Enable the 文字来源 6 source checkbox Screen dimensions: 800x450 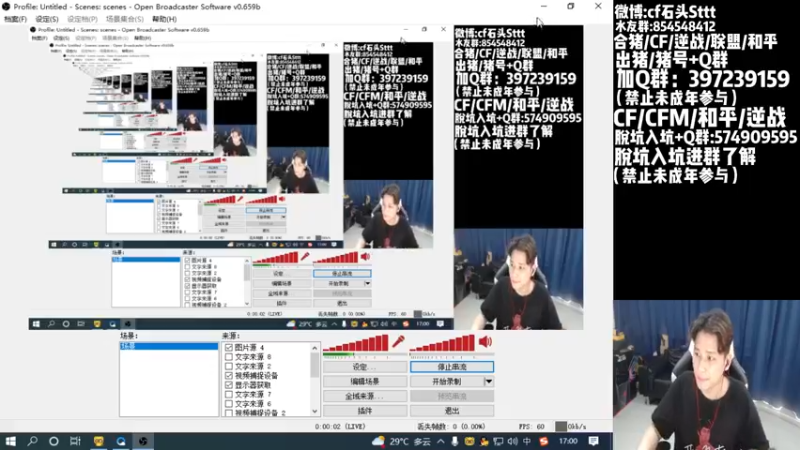coord(229,404)
